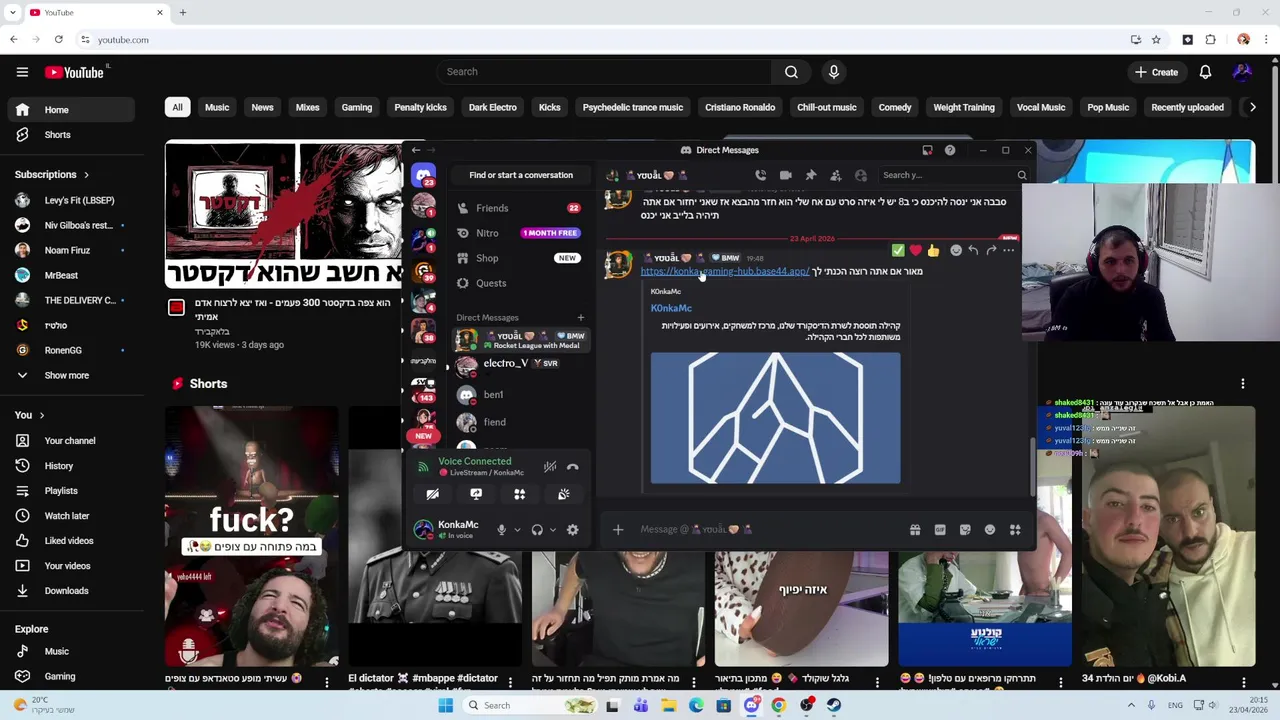The image size is (1280, 720).
Task: Open Discord inbox icon in title bar
Action: 927,150
